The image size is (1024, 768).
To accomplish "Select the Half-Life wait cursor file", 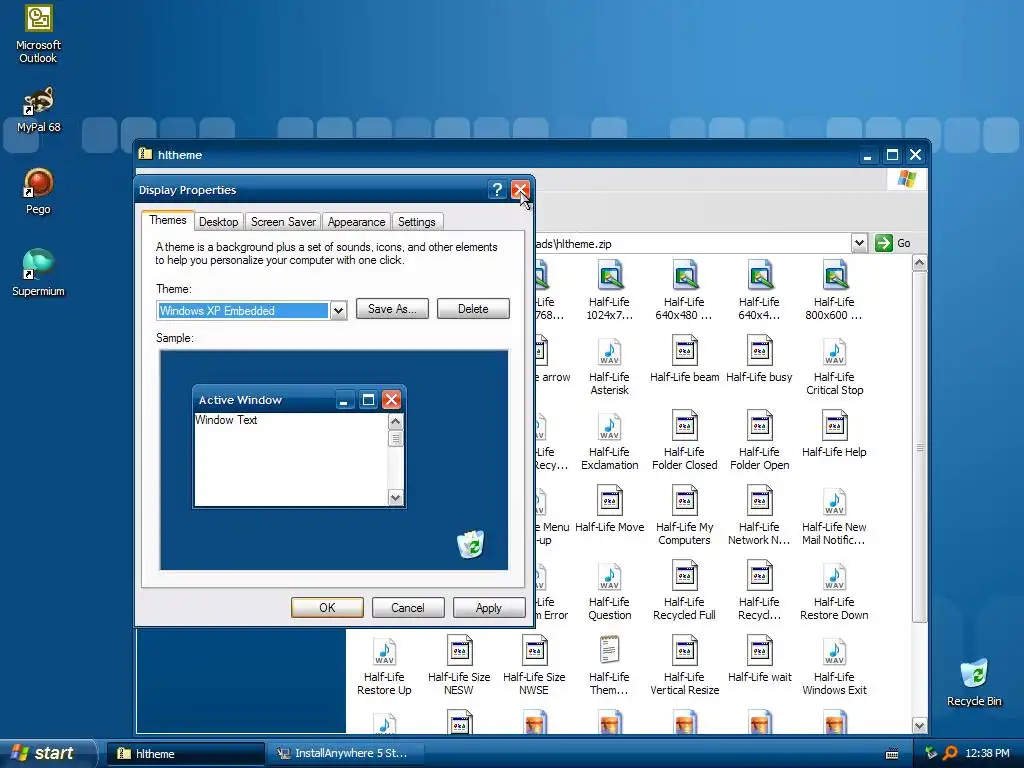I will click(x=760, y=660).
